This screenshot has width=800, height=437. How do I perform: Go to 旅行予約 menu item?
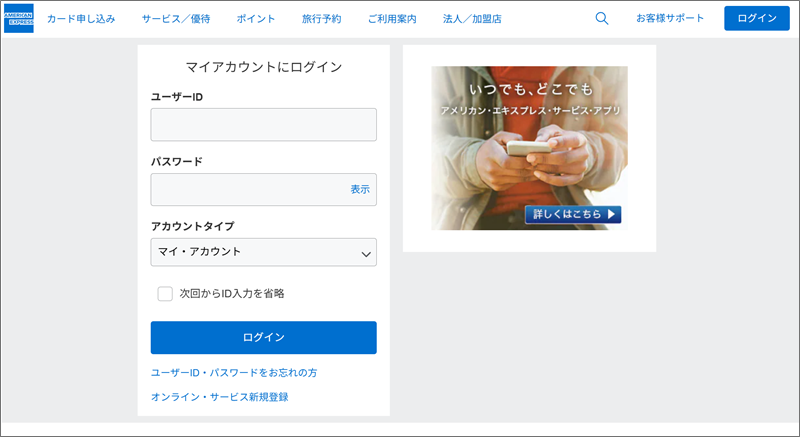pyautogui.click(x=321, y=19)
